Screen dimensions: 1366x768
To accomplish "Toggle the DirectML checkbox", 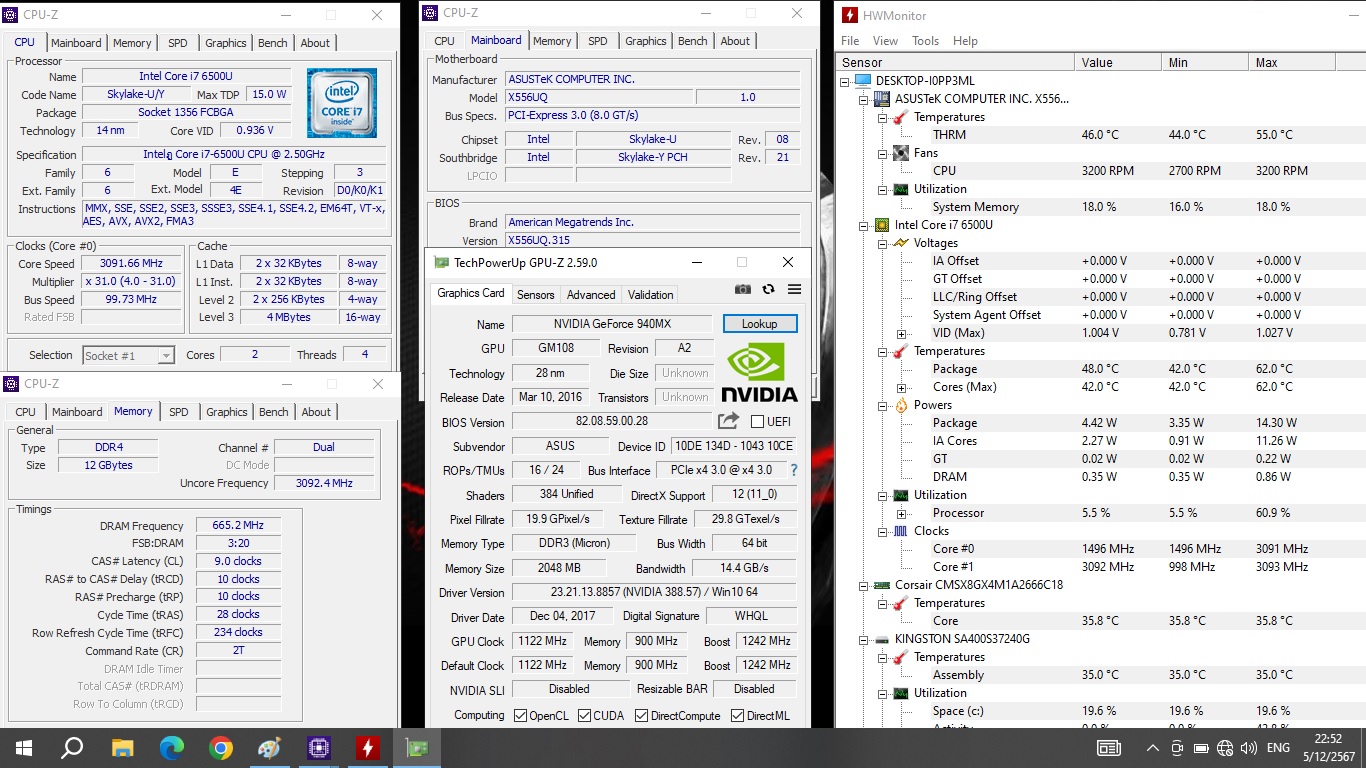I will click(737, 716).
